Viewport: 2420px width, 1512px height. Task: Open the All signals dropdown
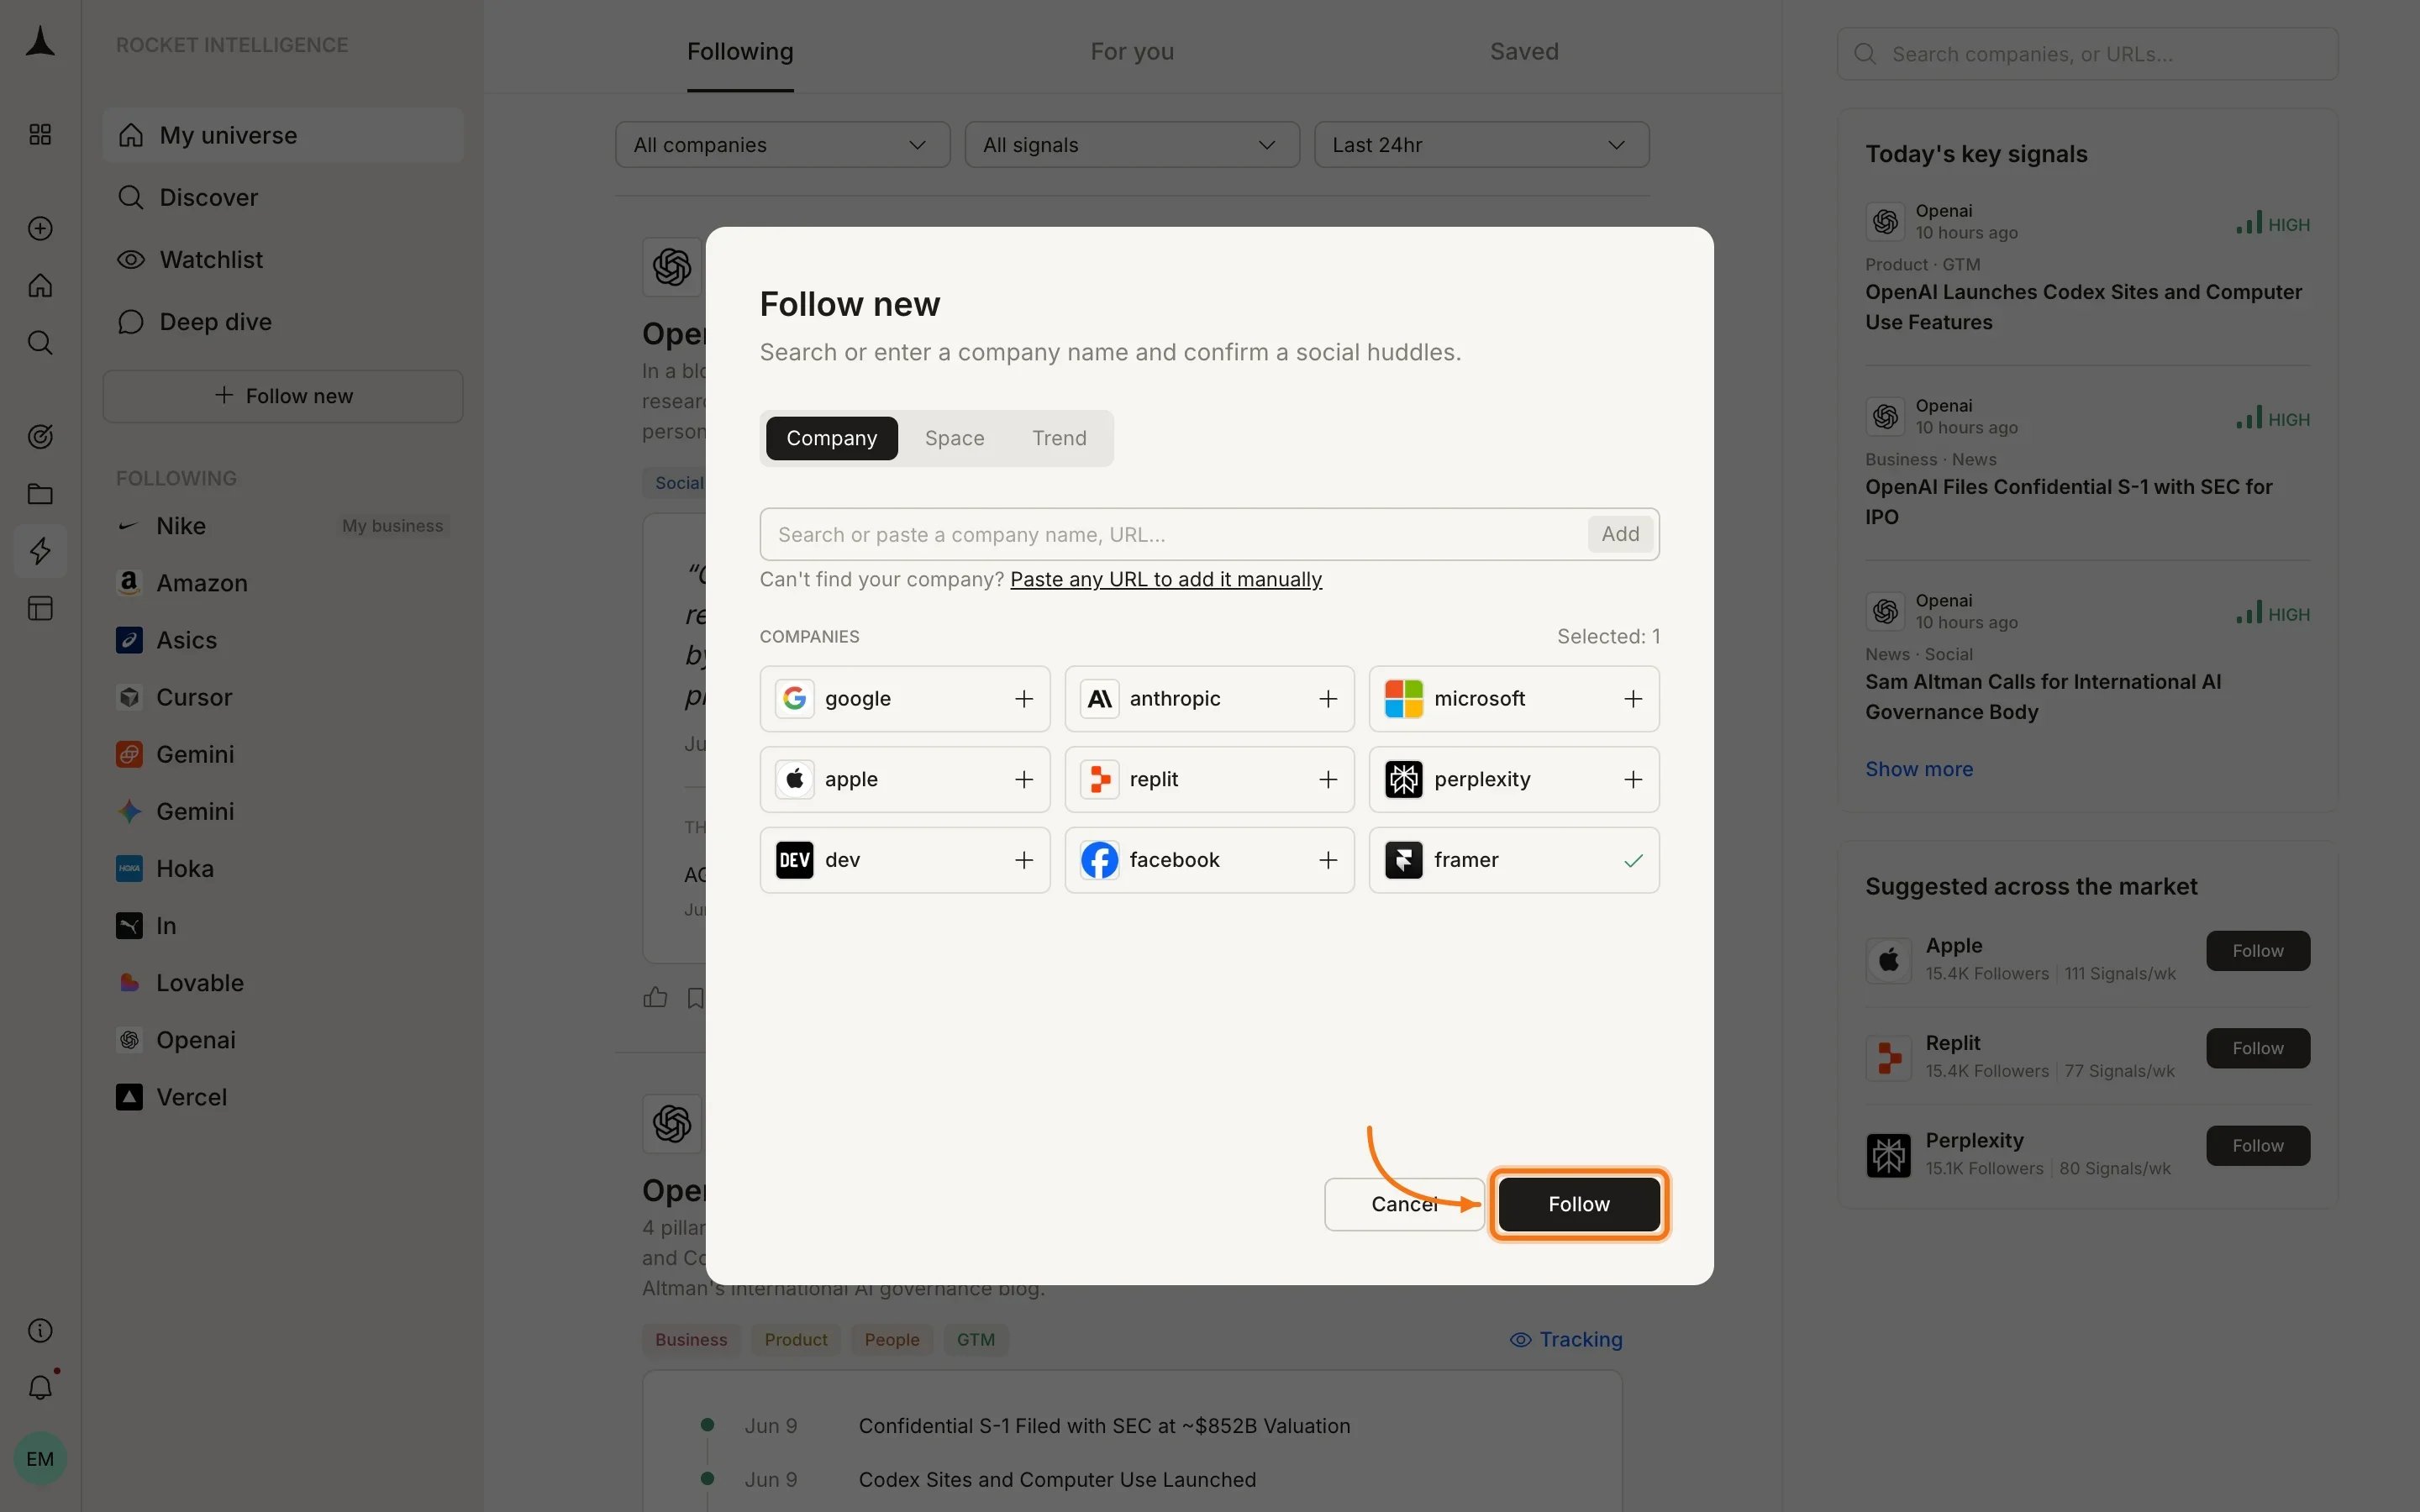[x=1131, y=145]
